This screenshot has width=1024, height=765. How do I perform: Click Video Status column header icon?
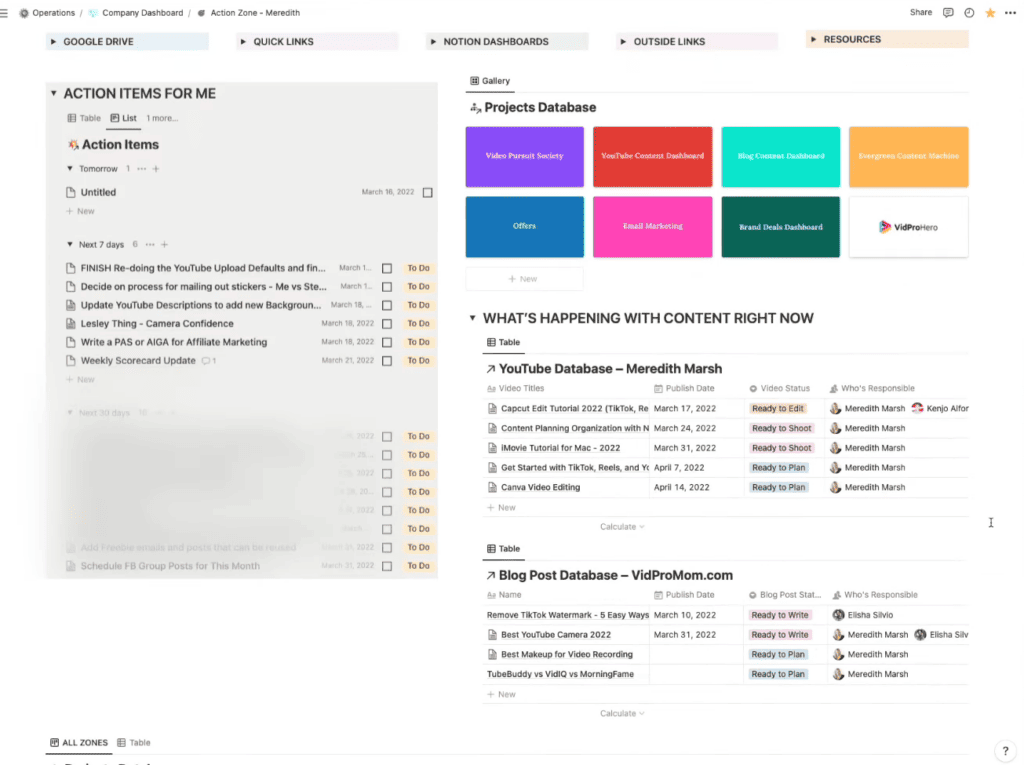click(x=753, y=389)
